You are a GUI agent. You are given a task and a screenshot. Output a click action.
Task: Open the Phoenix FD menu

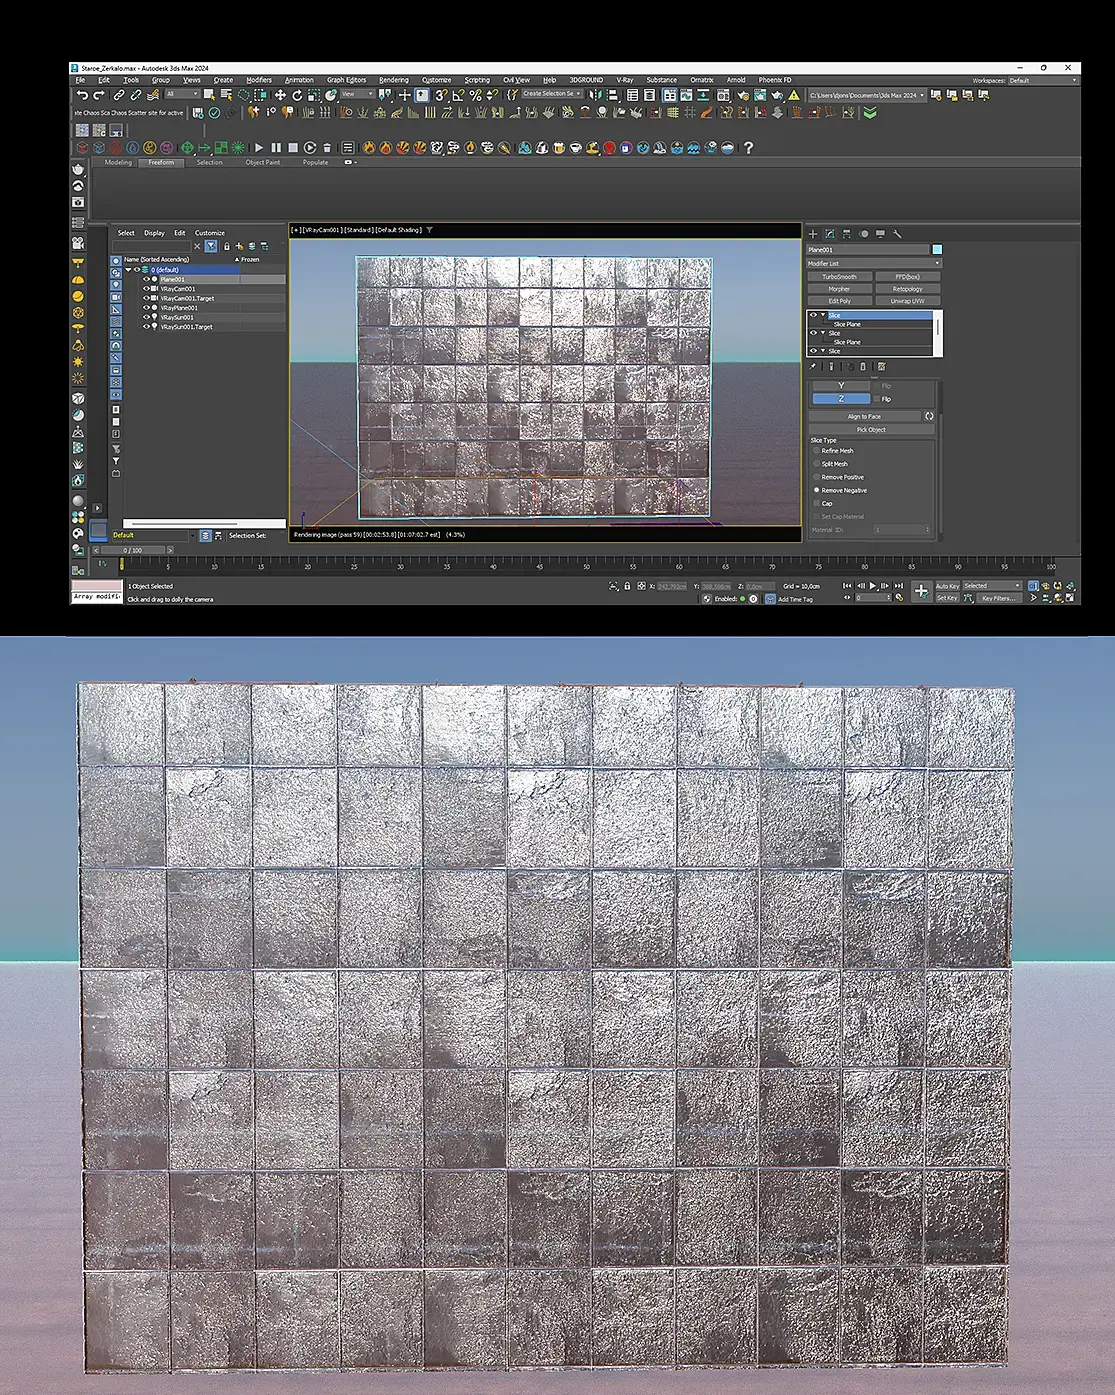[775, 80]
